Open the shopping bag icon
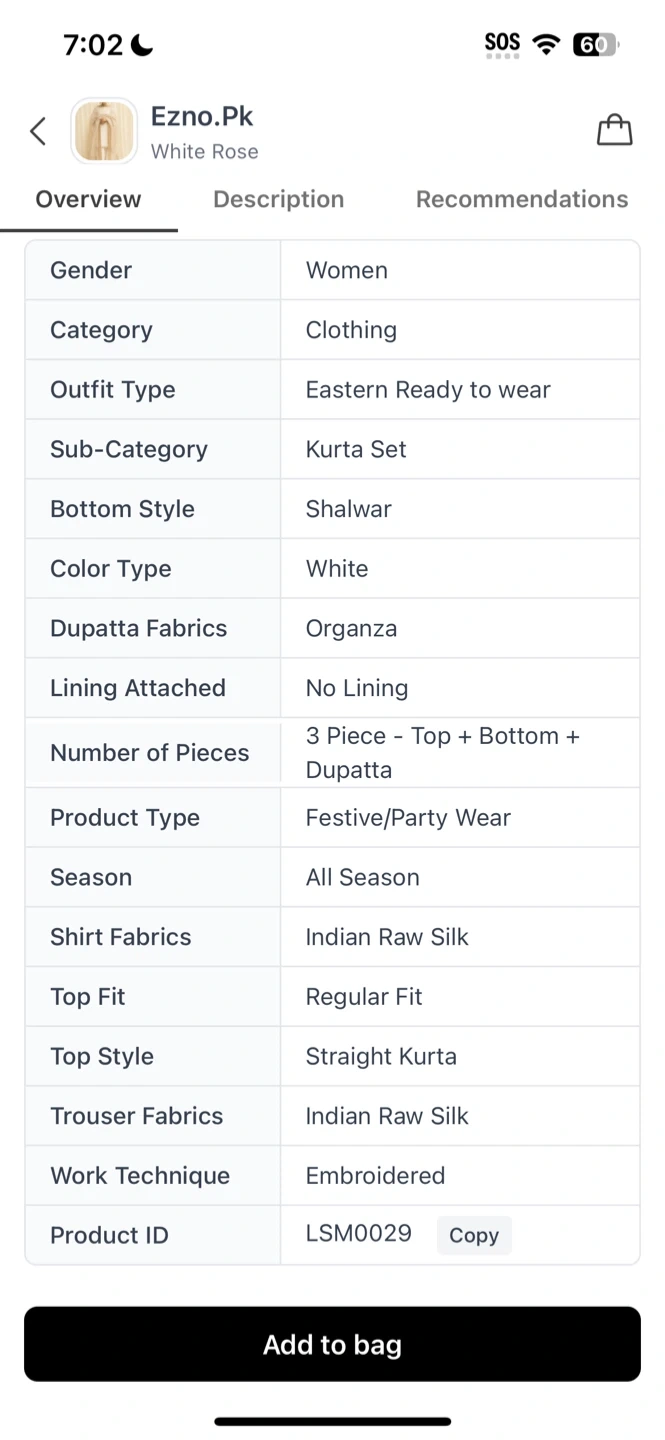 [614, 130]
